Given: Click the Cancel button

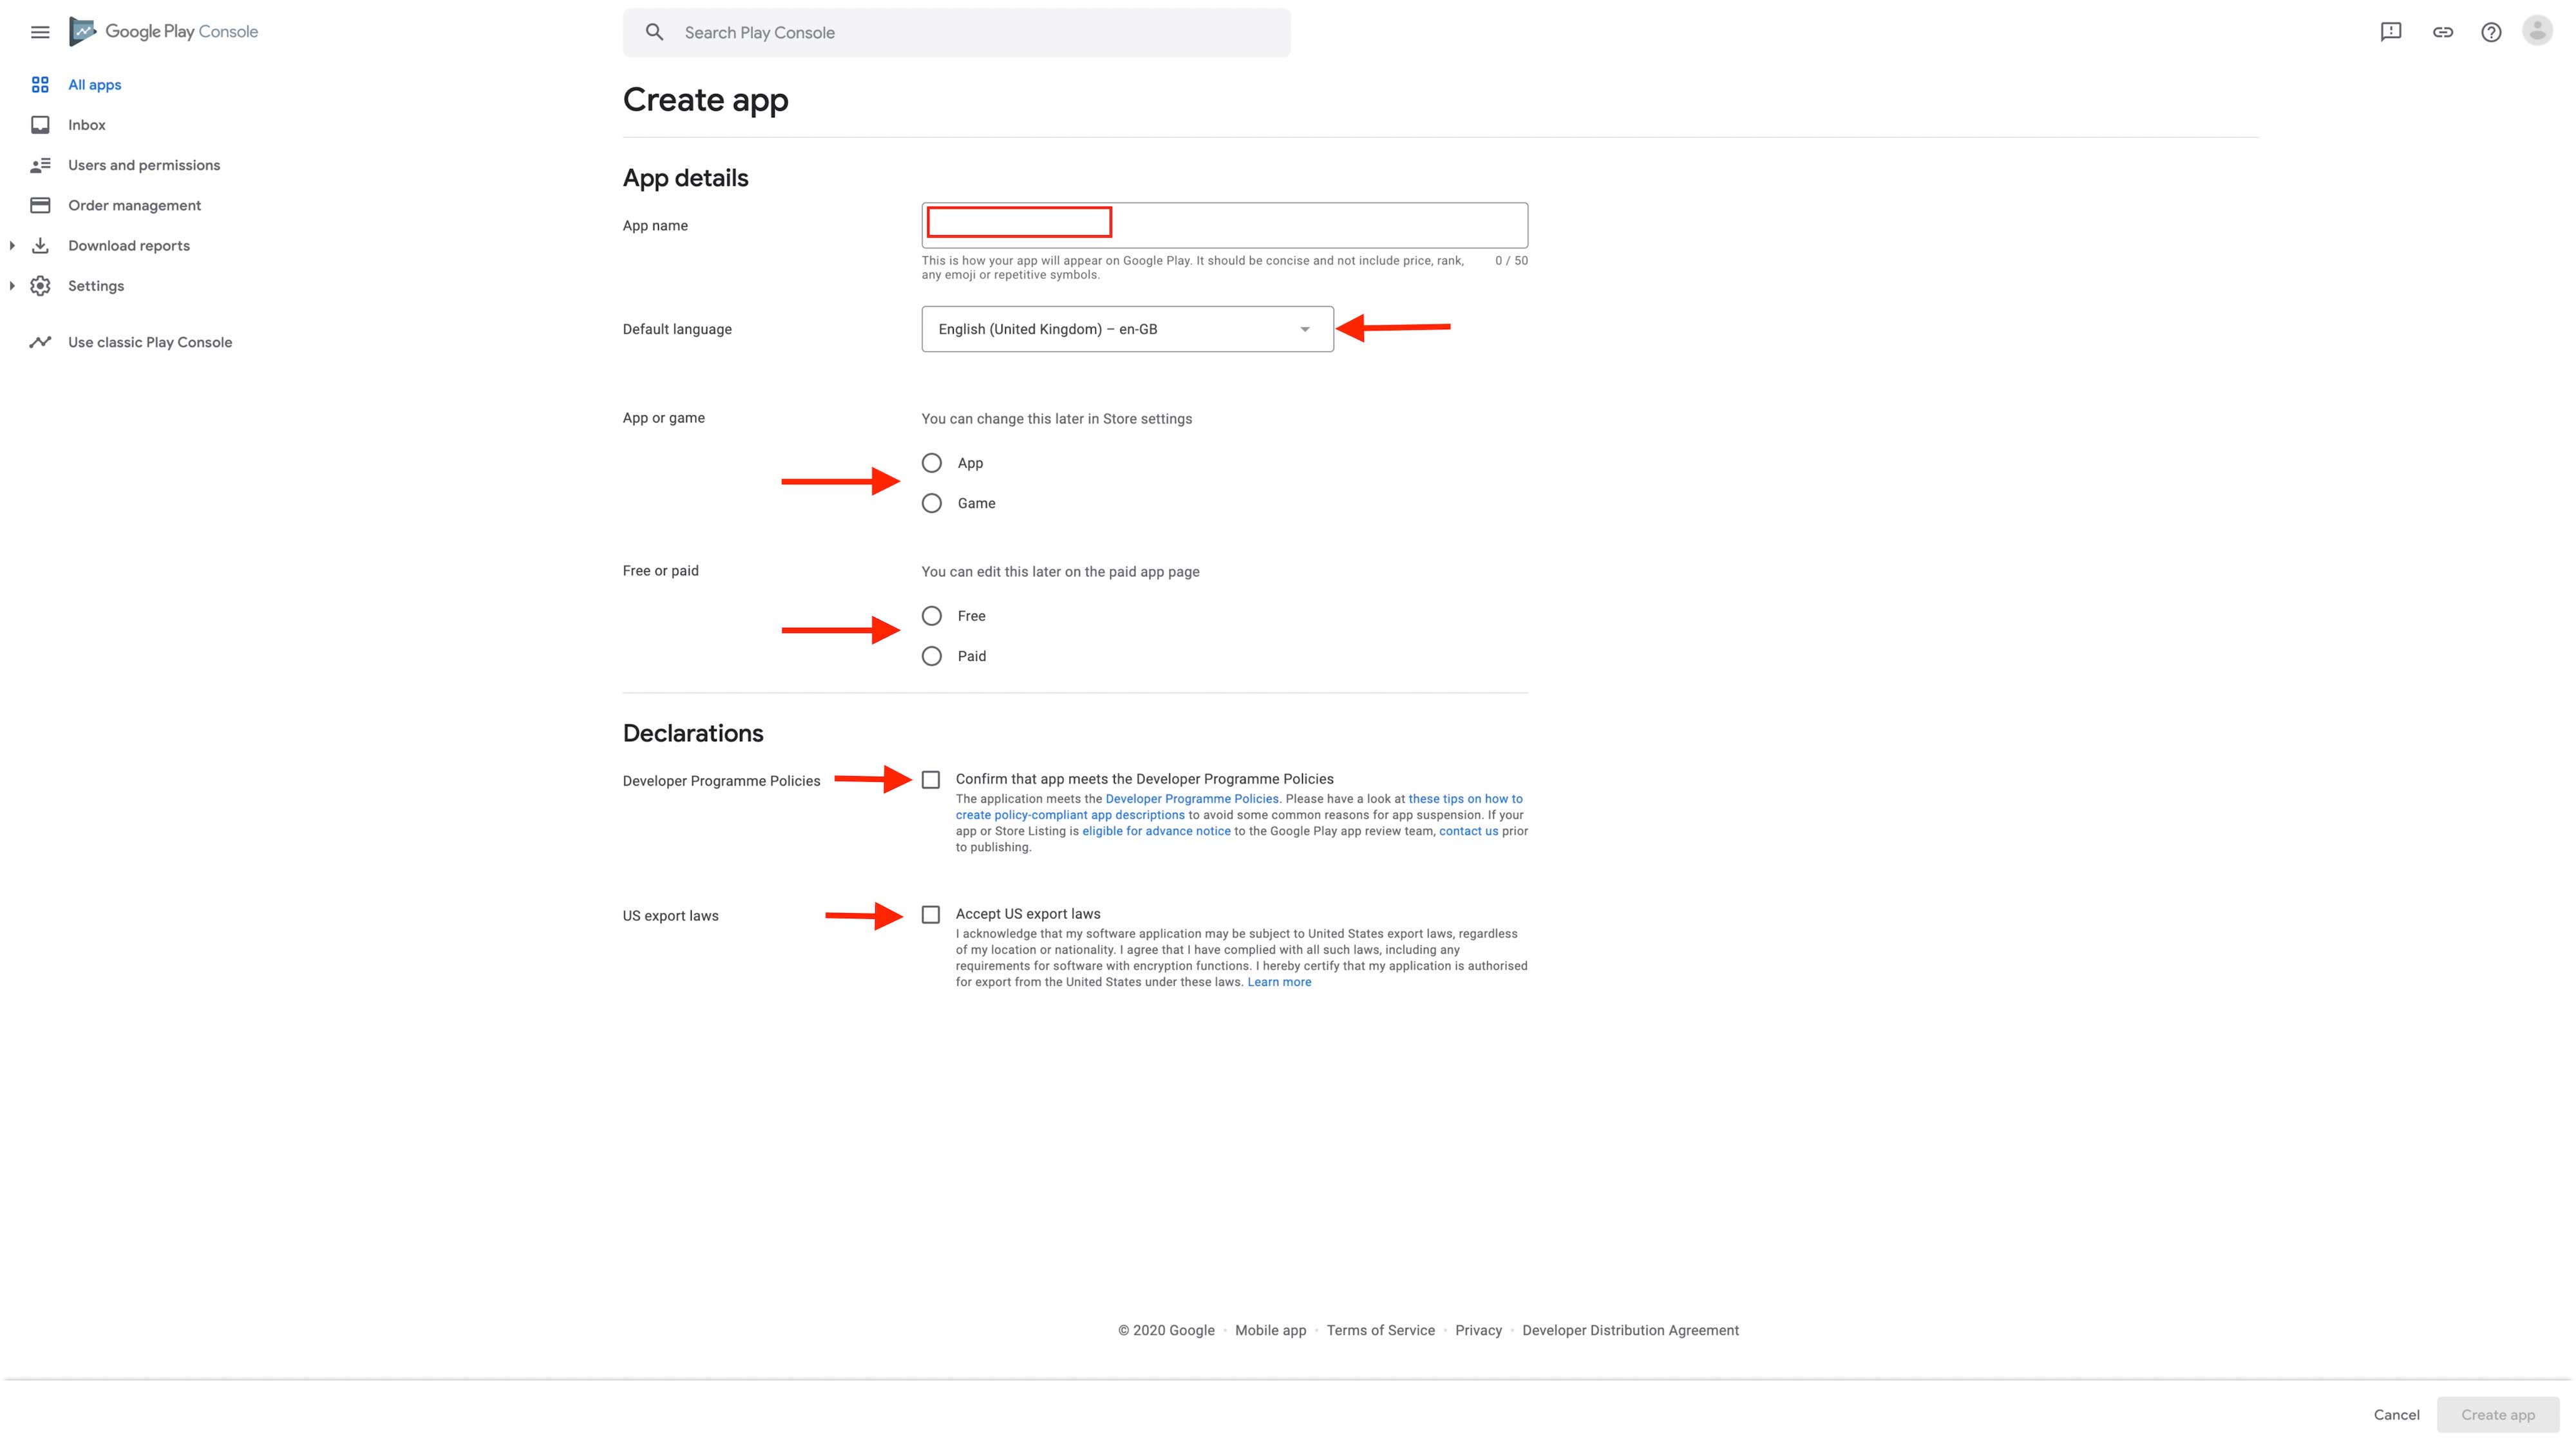Looking at the screenshot, I should [x=2396, y=1414].
